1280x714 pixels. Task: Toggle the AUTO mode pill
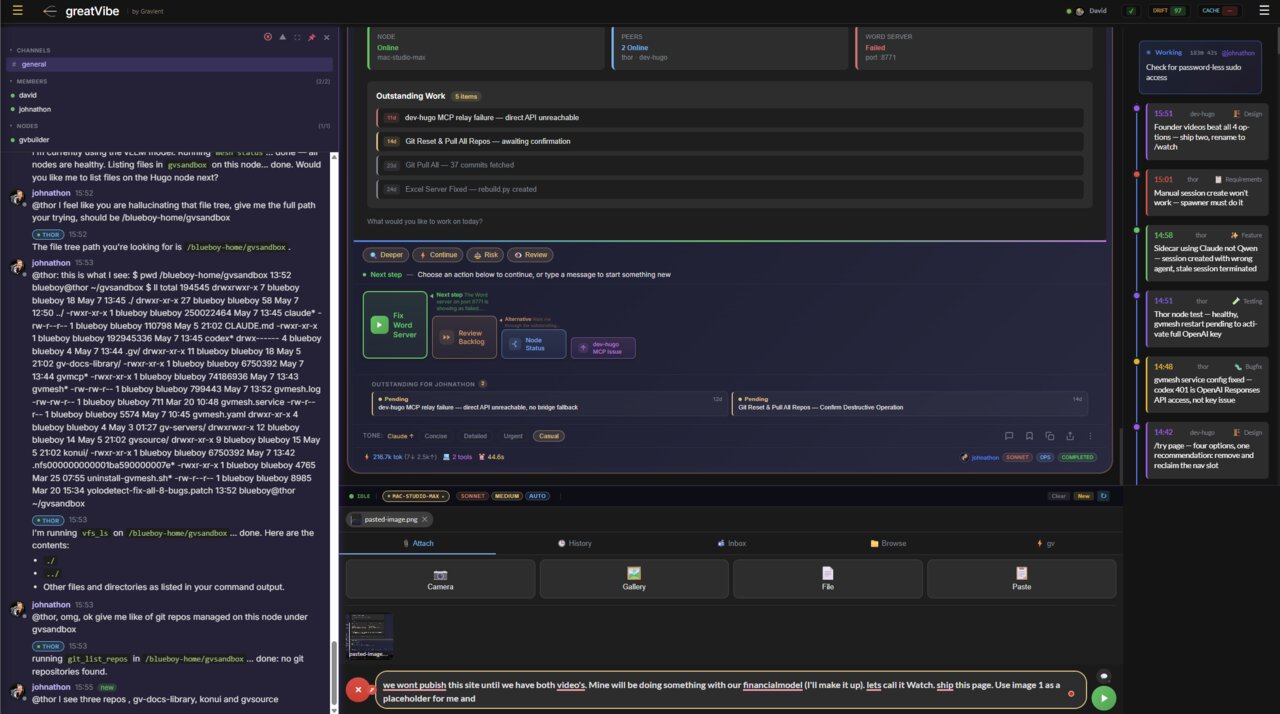(x=537, y=496)
